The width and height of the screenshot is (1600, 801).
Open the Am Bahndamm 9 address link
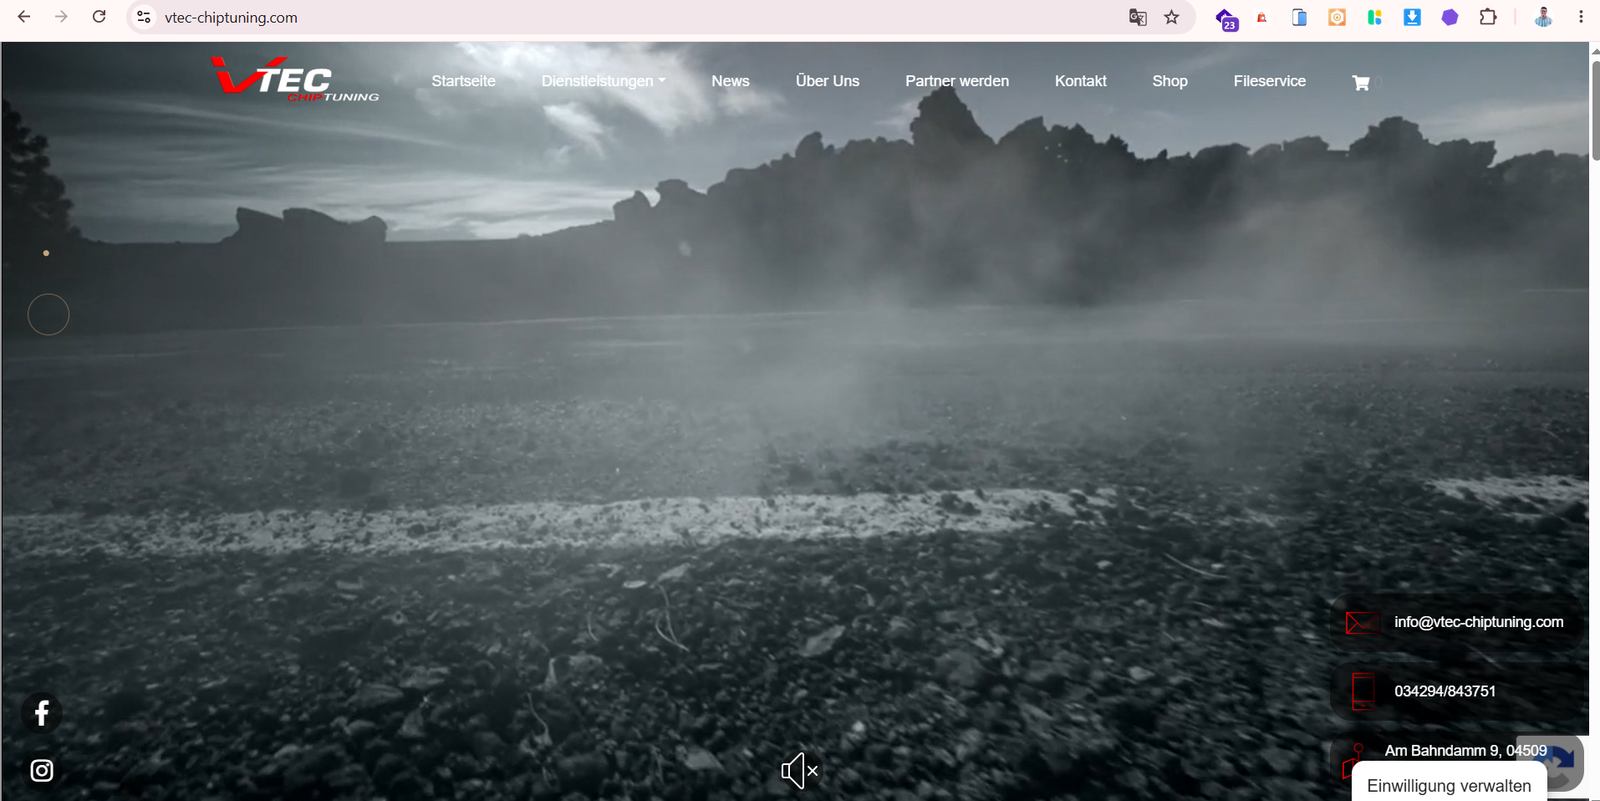pyautogui.click(x=1465, y=750)
